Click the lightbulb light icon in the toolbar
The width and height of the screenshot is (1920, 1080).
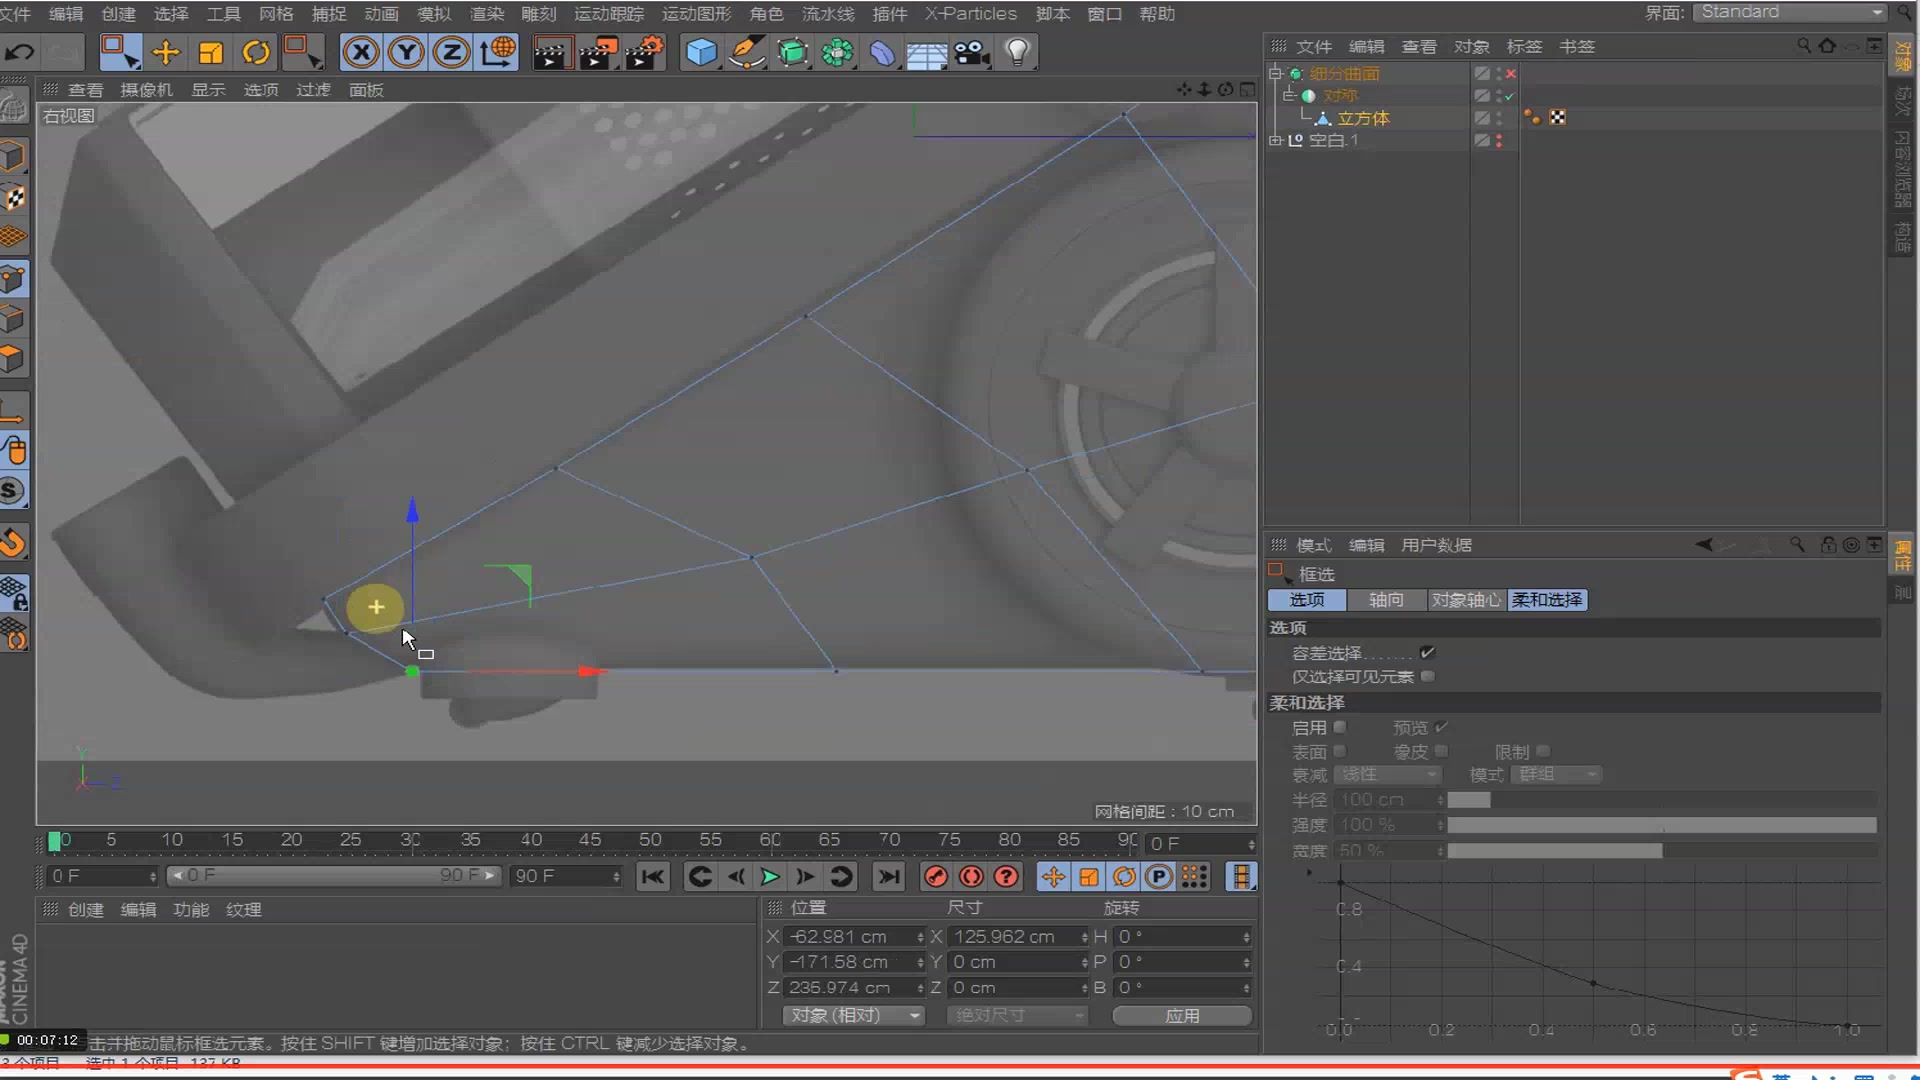click(x=1017, y=52)
